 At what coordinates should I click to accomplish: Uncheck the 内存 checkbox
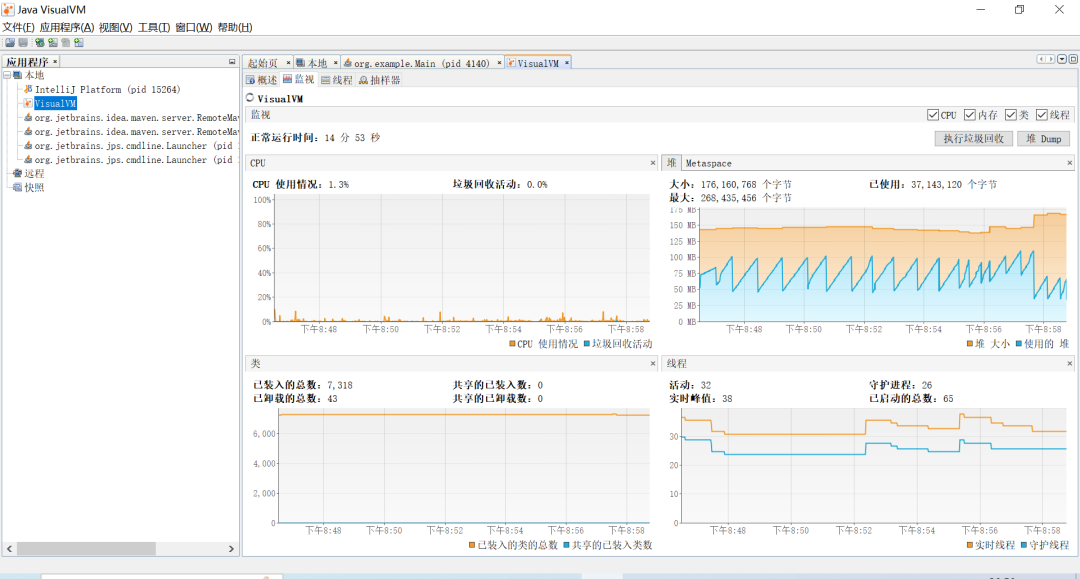970,115
